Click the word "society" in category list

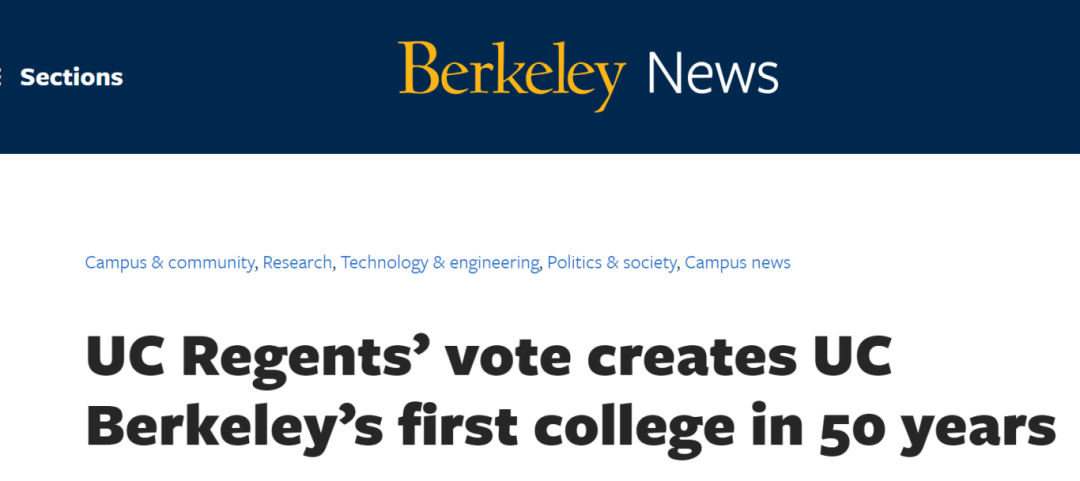coord(652,263)
